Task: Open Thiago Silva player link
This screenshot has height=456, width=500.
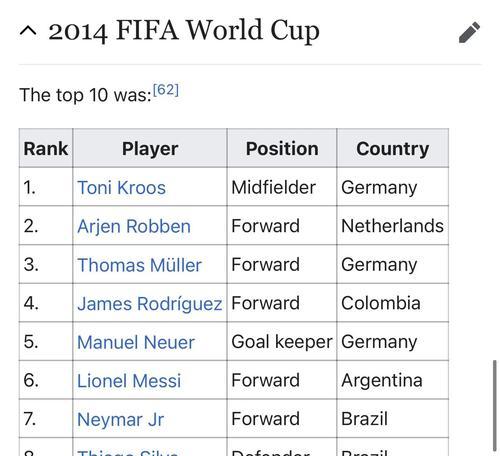Action: (128, 453)
